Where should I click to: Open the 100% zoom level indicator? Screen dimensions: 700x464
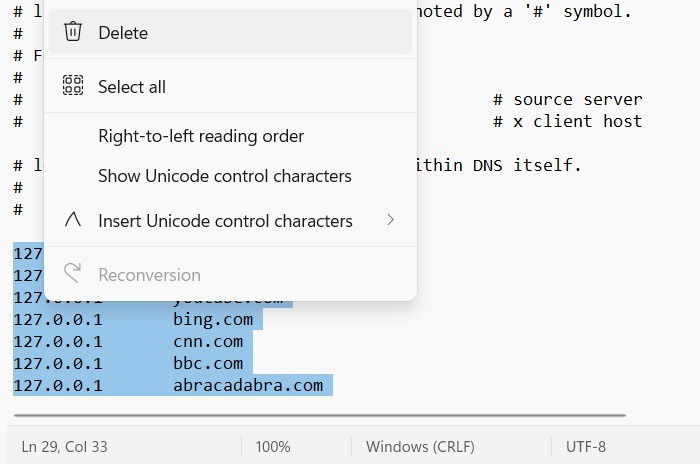coord(273,447)
